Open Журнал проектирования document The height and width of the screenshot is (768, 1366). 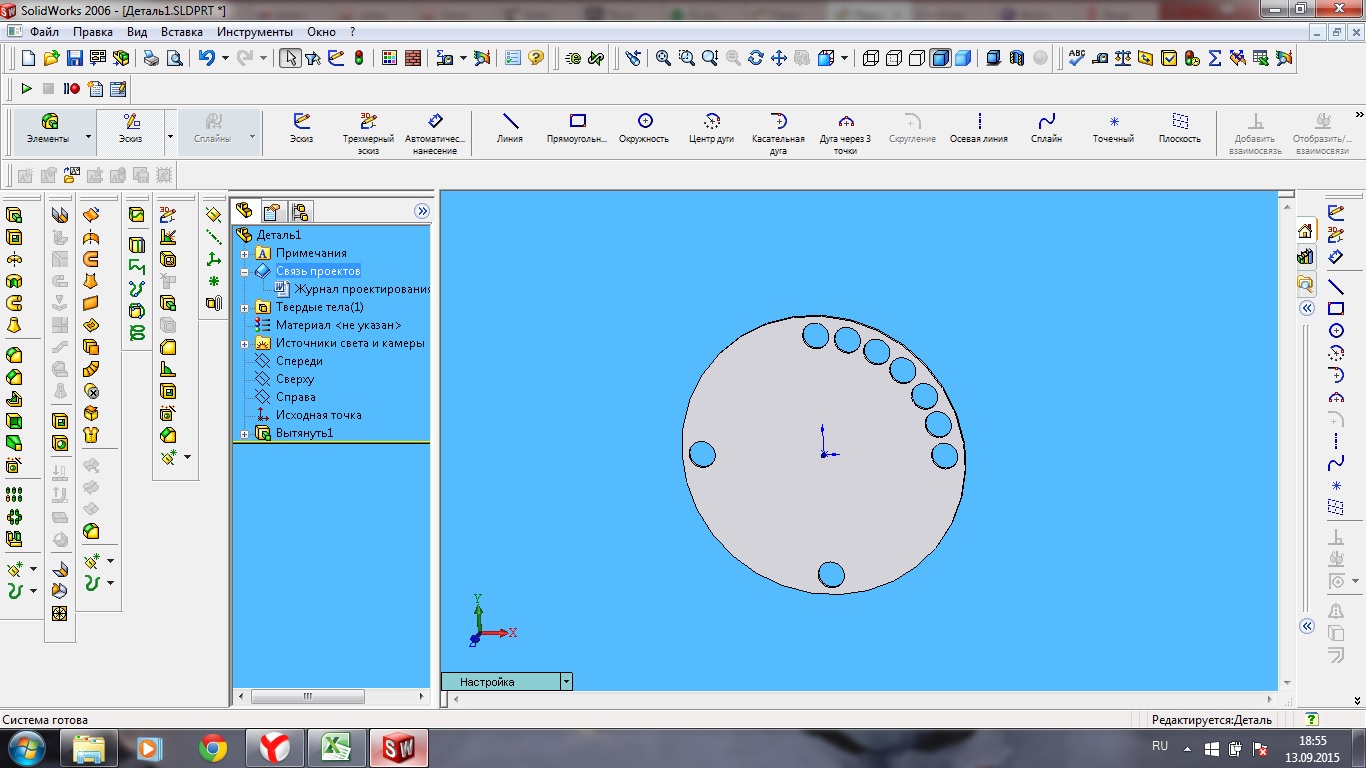tap(360, 289)
